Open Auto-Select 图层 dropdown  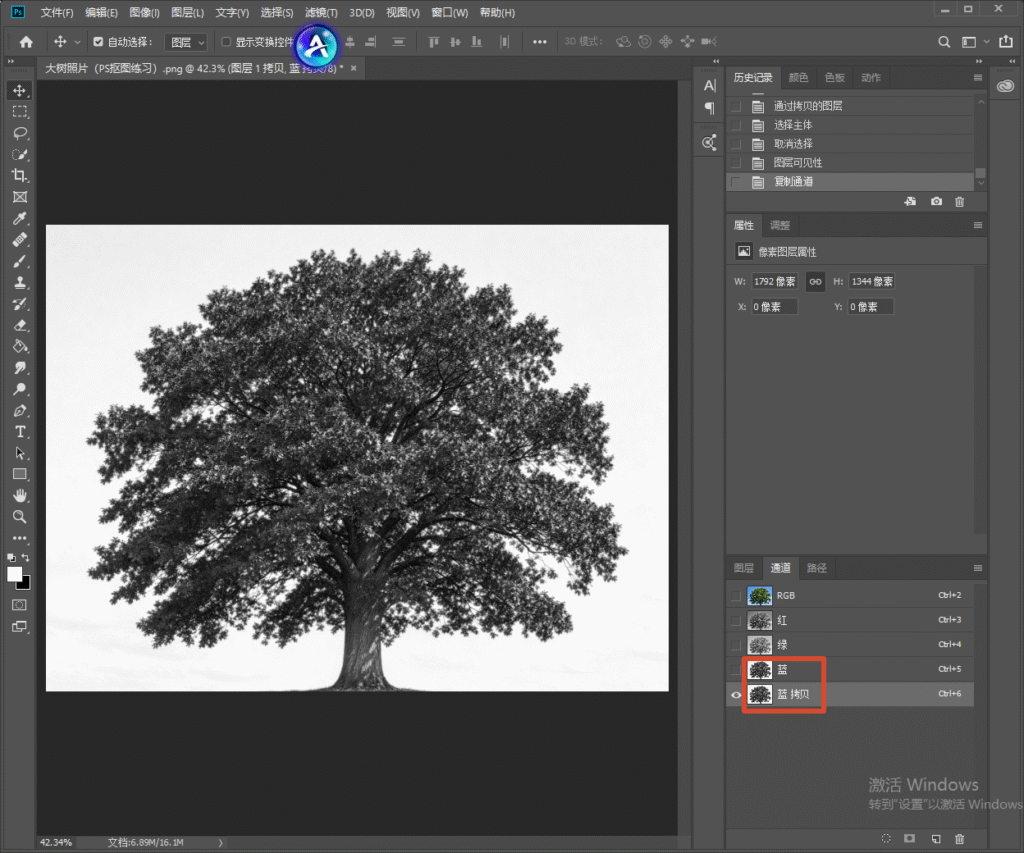[x=186, y=42]
